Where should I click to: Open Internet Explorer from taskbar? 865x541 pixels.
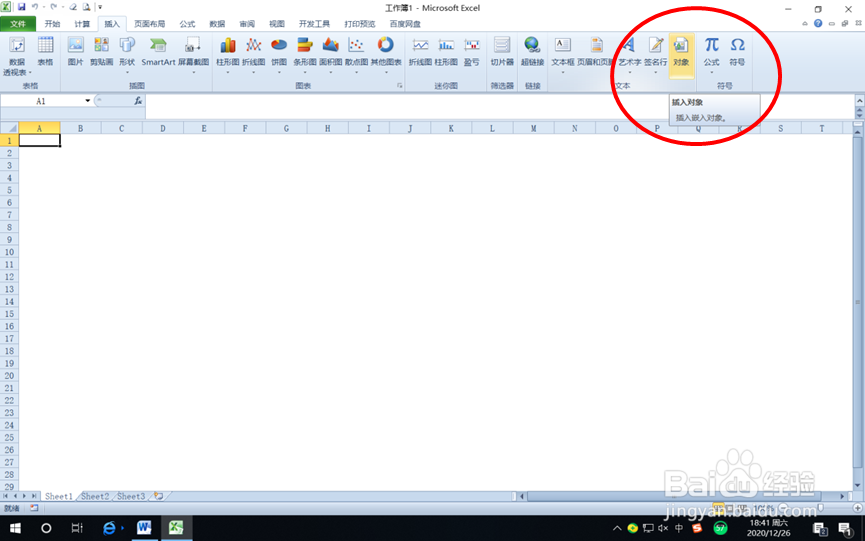point(109,528)
